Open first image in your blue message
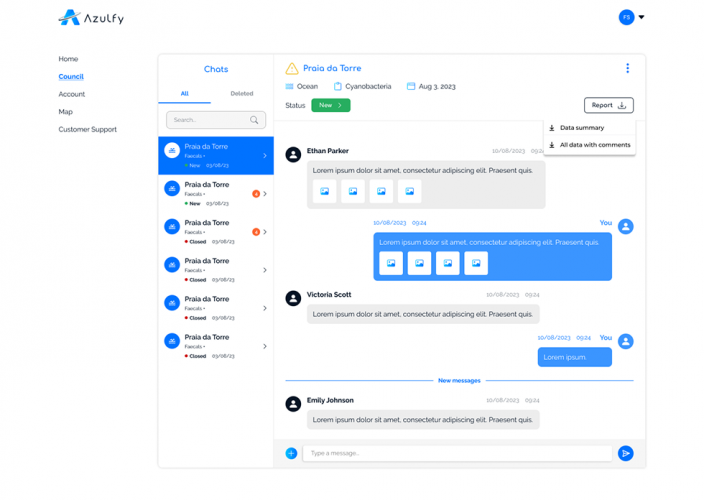704x500 pixels. [391, 263]
